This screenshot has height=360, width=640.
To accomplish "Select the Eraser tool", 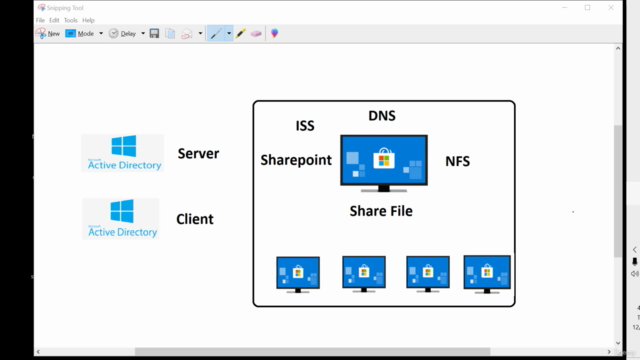I will tap(256, 33).
